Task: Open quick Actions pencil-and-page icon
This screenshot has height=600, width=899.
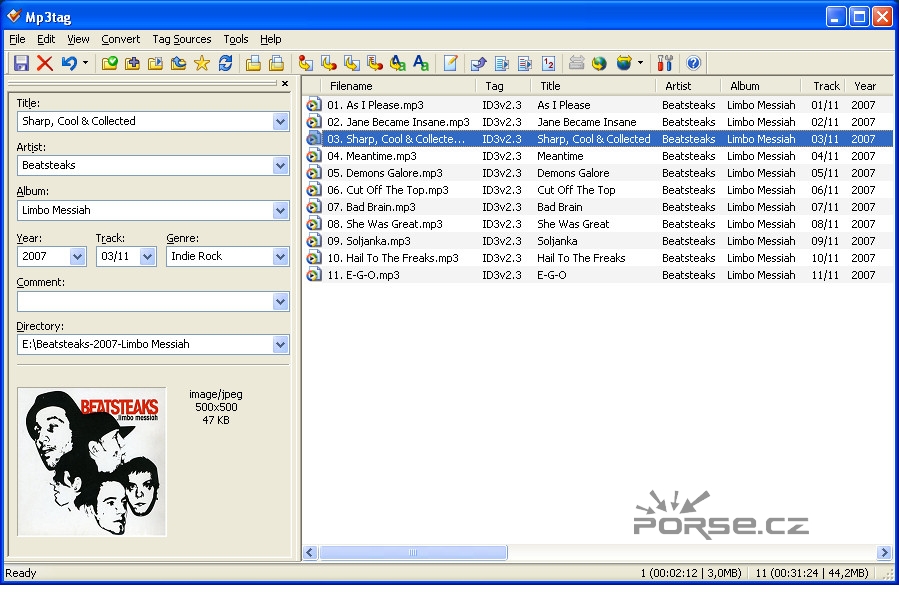Action: click(451, 63)
